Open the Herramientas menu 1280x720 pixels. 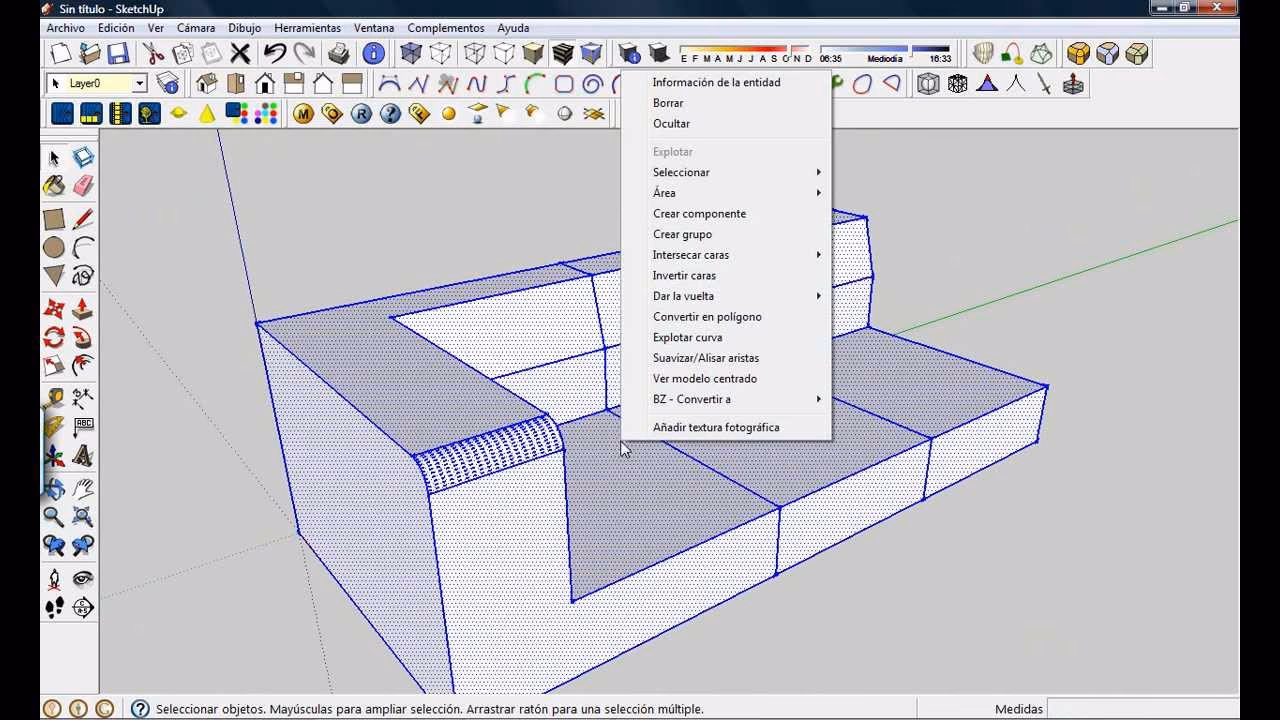pos(307,27)
